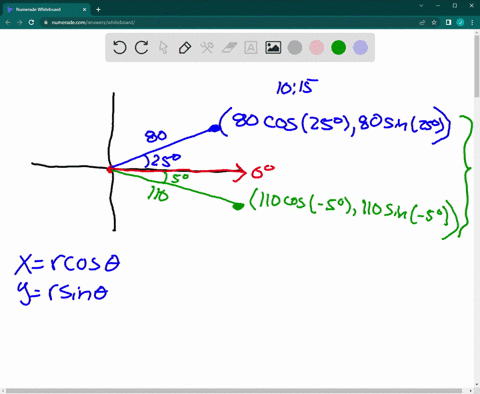Insert an image with picture tool
Screen dimensions: 480x394
(273, 48)
